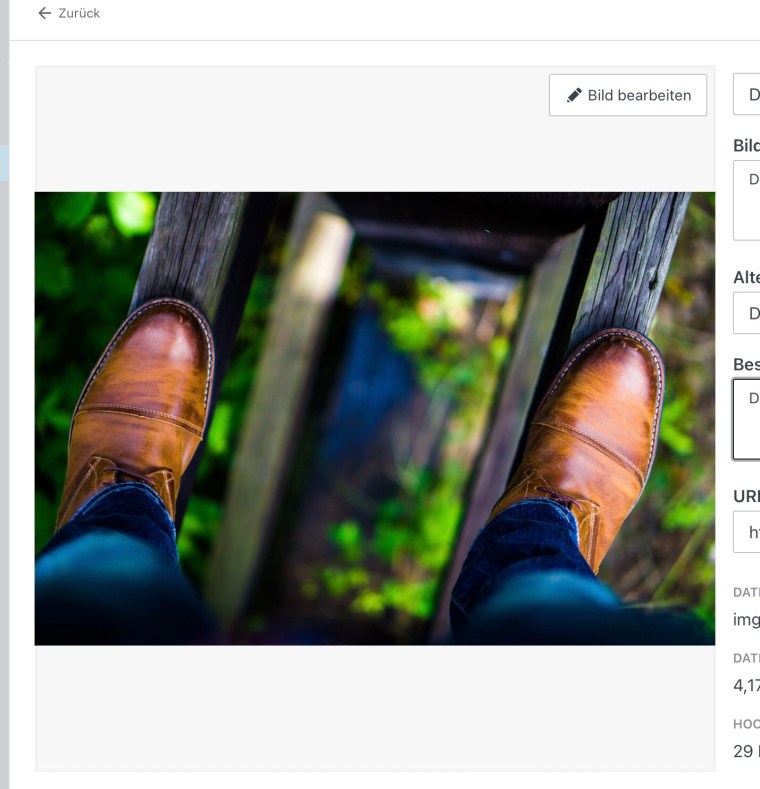
Task: Click the Bes… label above the text area
Action: pos(746,363)
